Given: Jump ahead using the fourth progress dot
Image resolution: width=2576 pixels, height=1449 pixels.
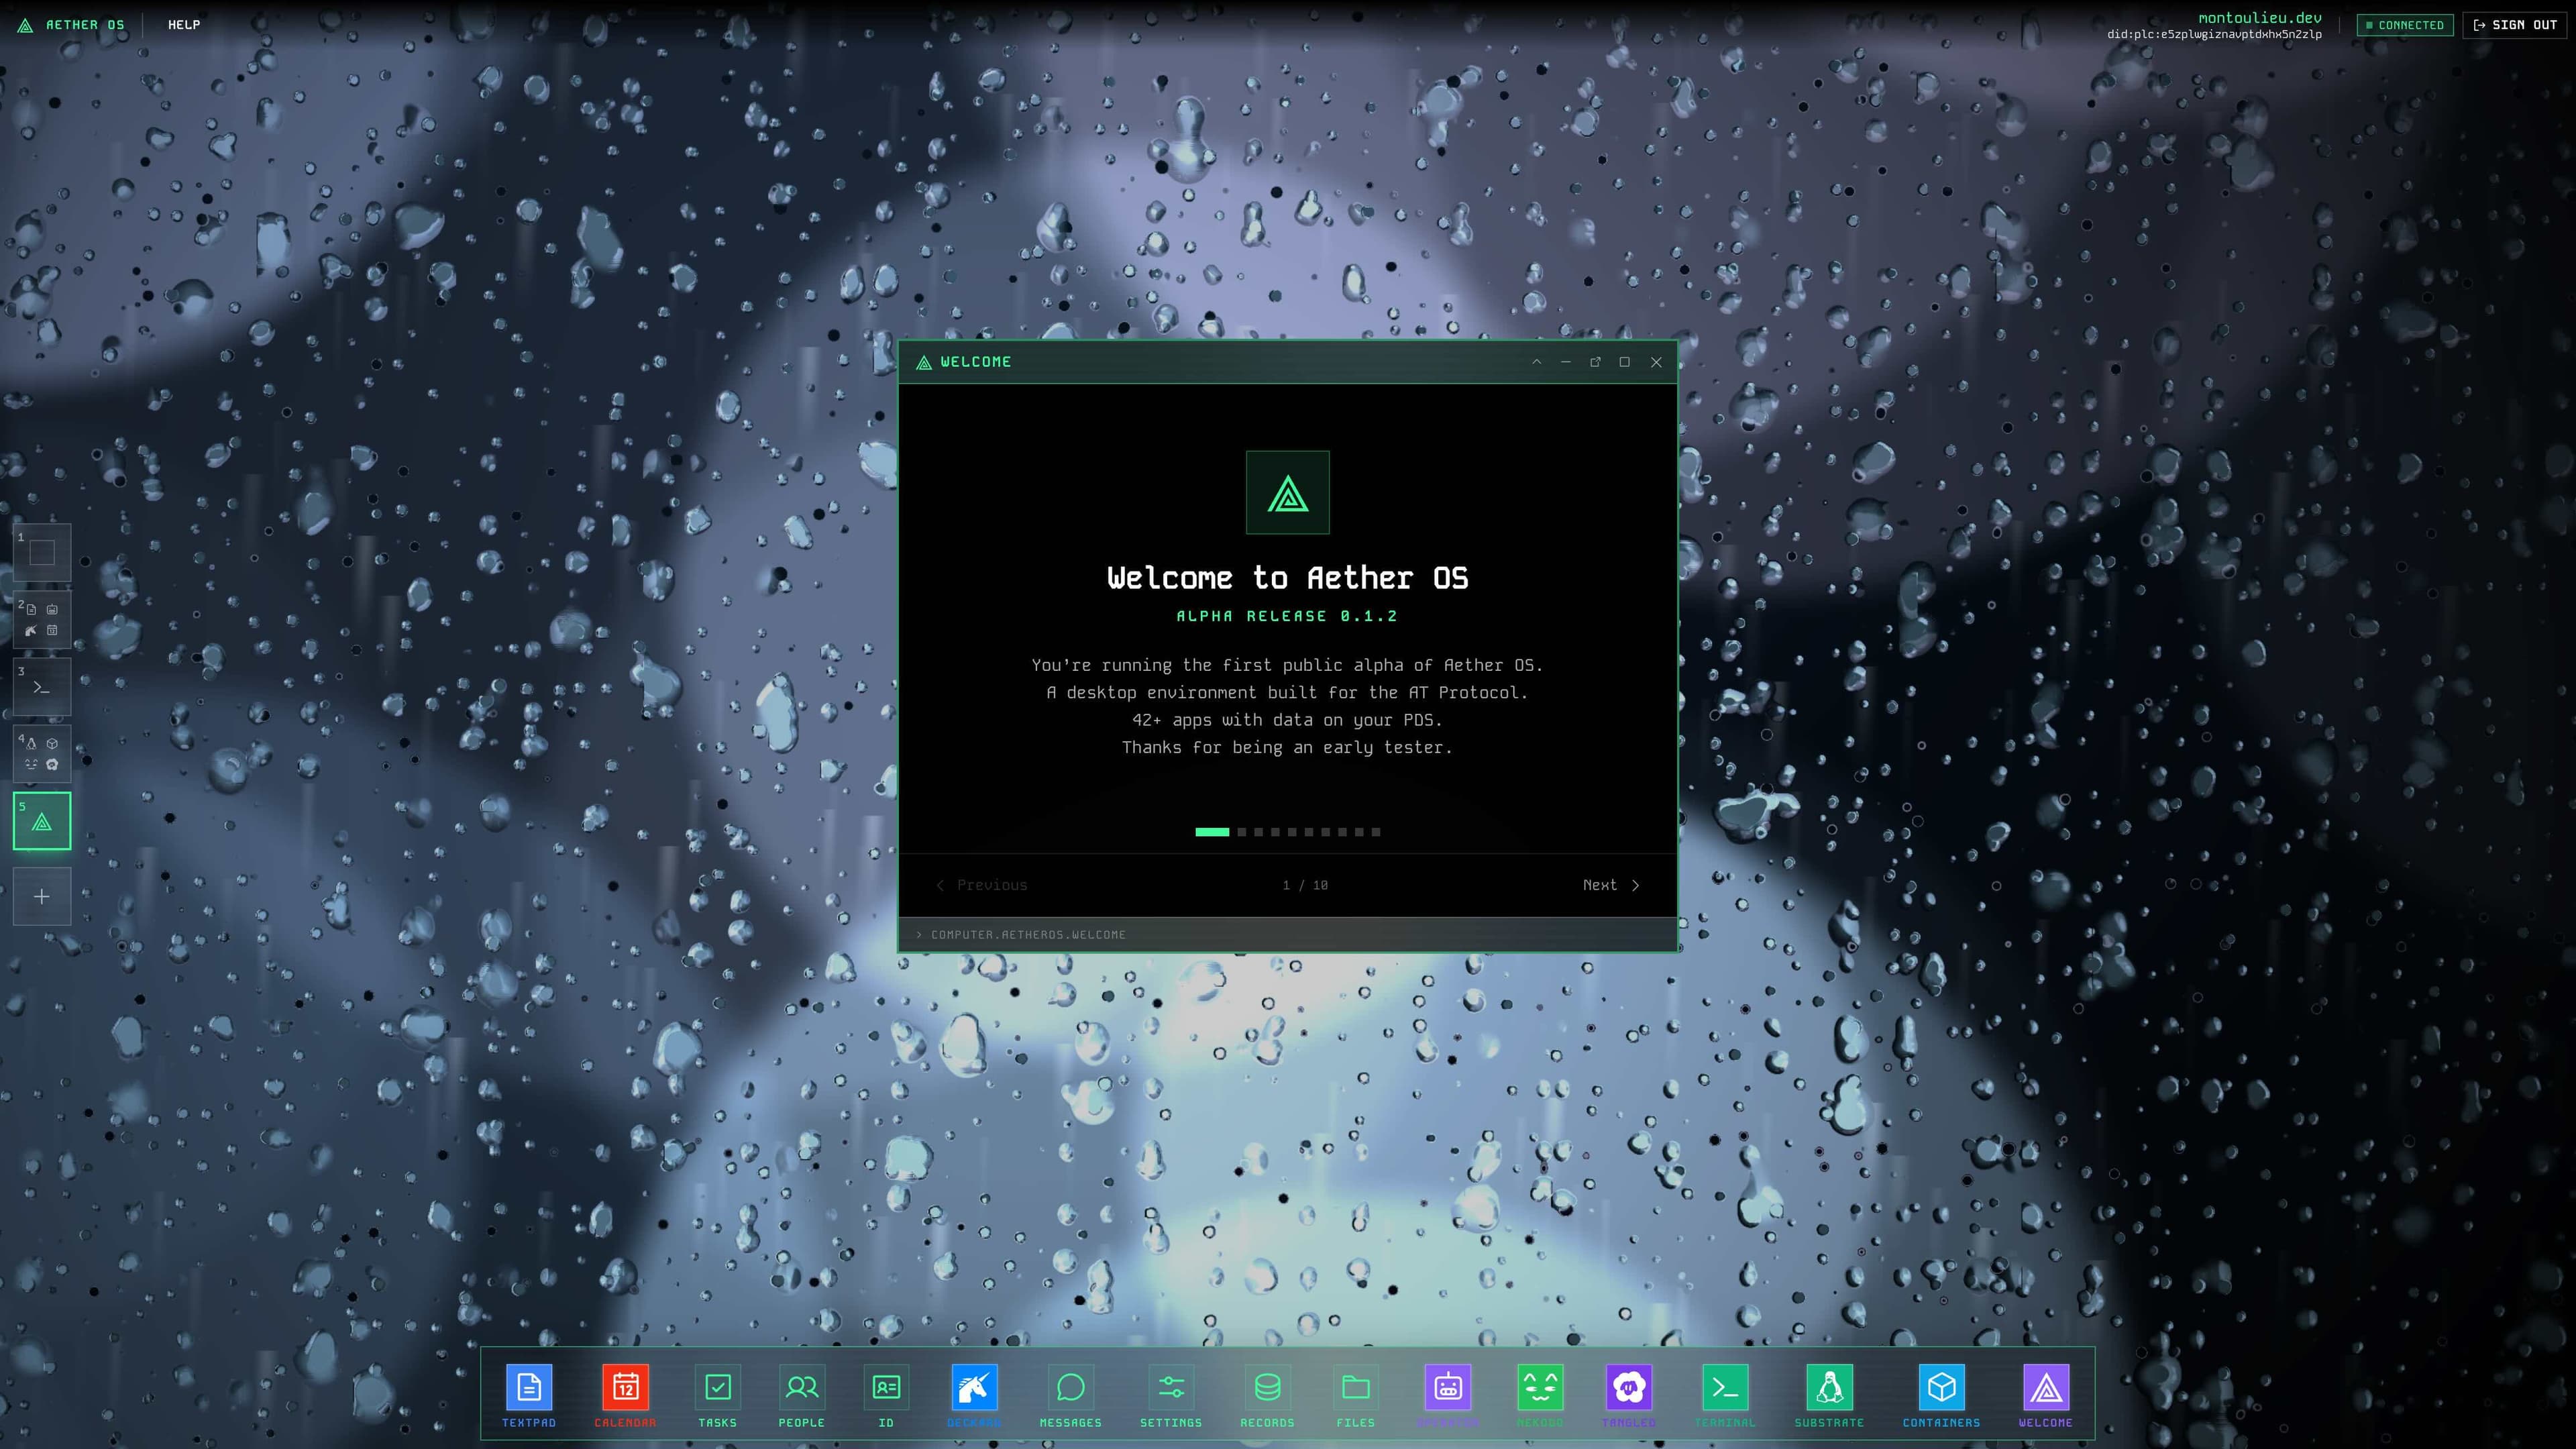Looking at the screenshot, I should pyautogui.click(x=1275, y=832).
